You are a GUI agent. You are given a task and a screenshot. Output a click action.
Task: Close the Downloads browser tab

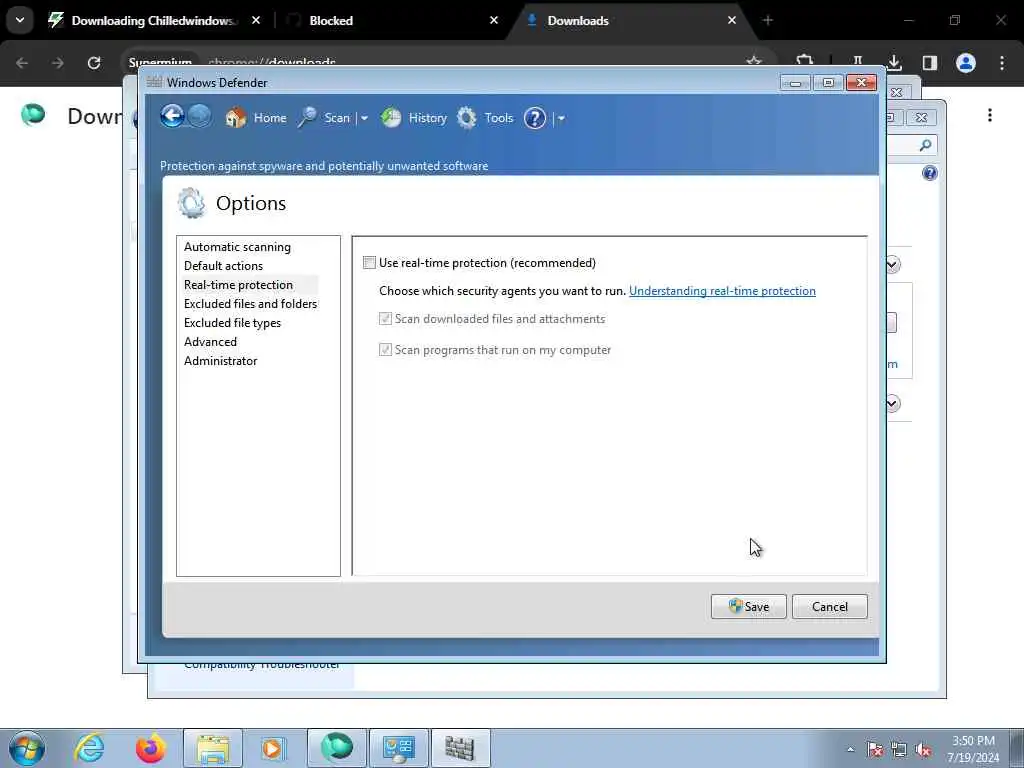point(732,20)
